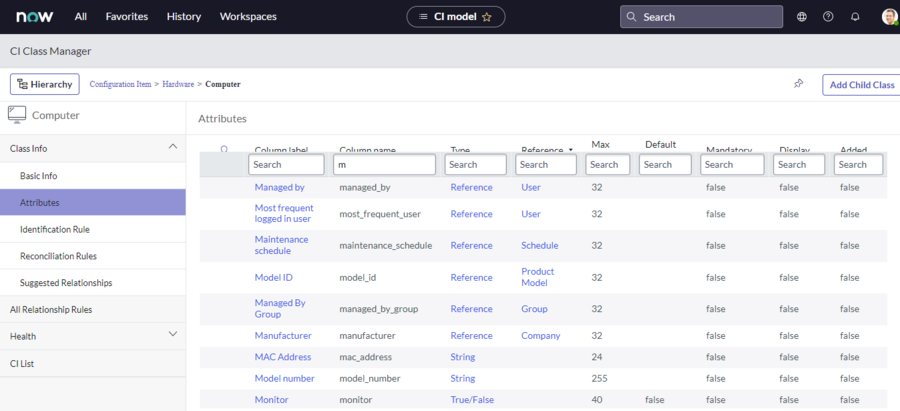The image size is (900, 411).
Task: Click the Add Child Class button
Action: [x=860, y=85]
